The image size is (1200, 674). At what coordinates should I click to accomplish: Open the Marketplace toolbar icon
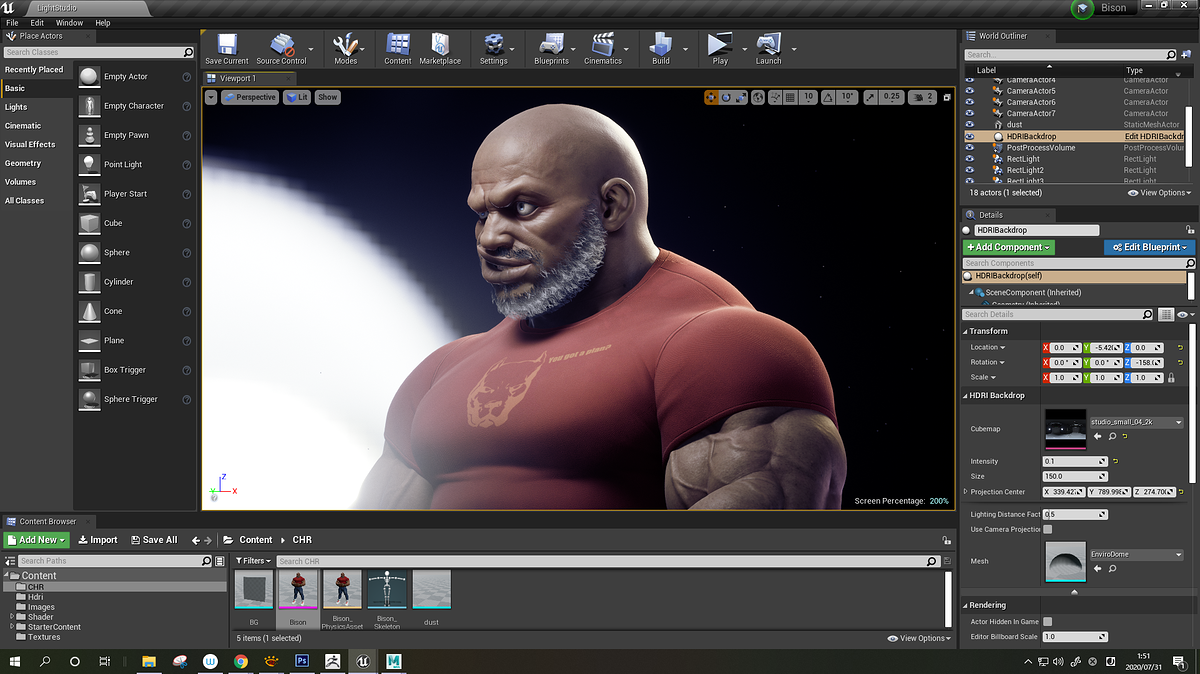(x=440, y=44)
